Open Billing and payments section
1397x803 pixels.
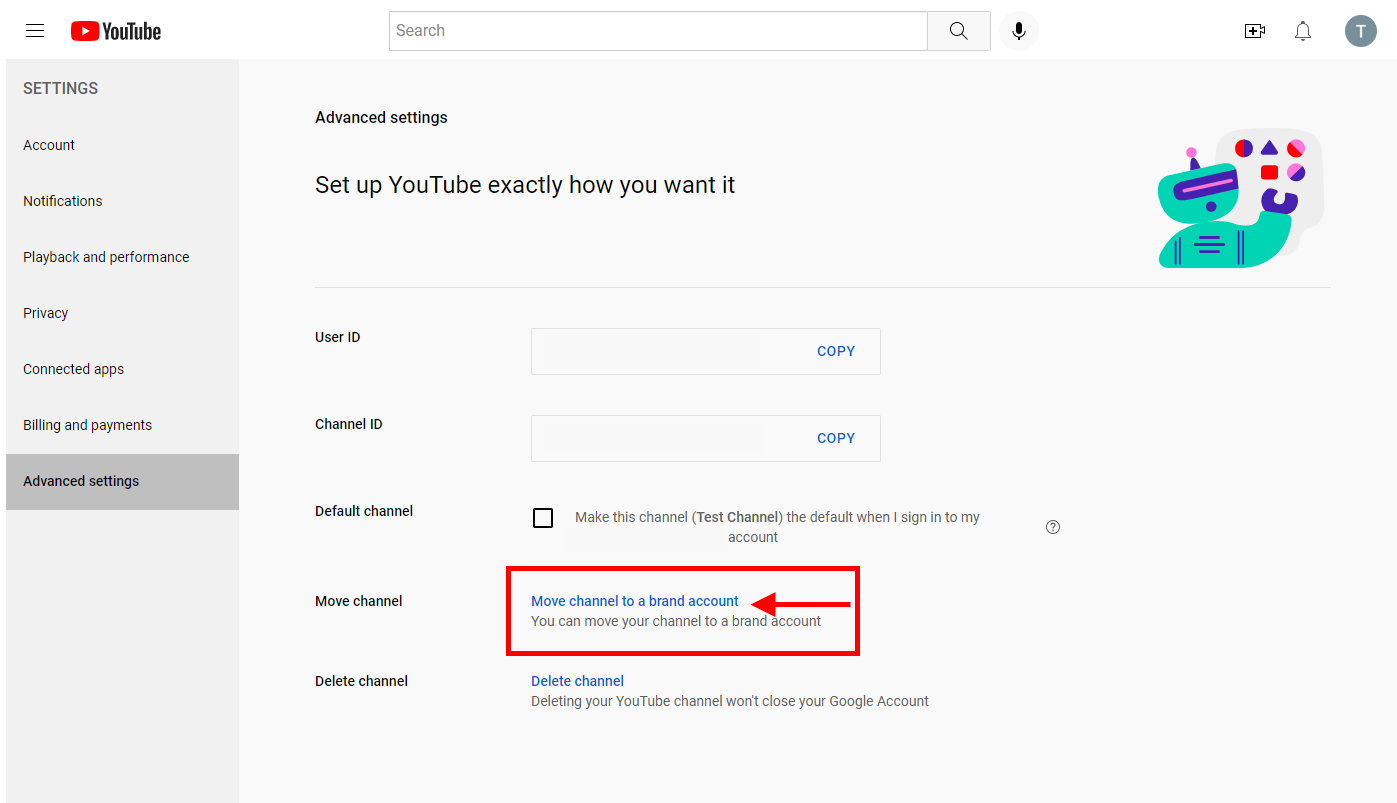point(122,425)
